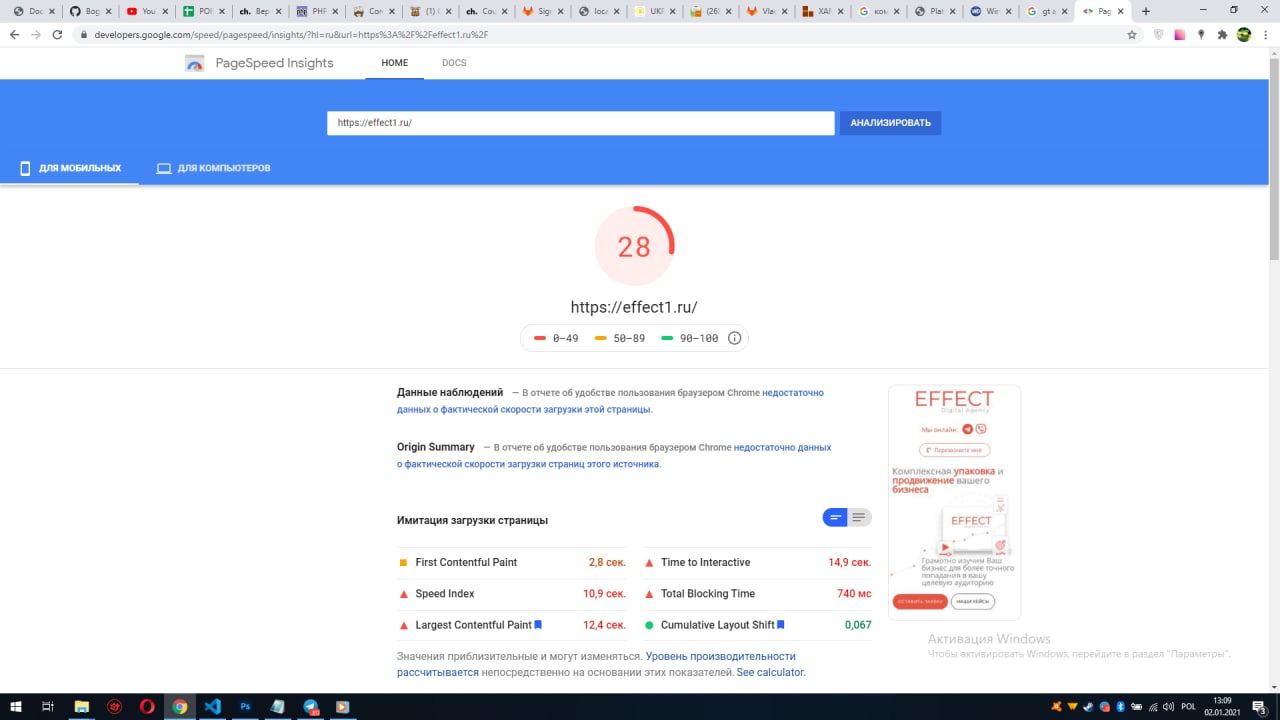
Task: Click the browser address bar URL
Action: [292, 34]
